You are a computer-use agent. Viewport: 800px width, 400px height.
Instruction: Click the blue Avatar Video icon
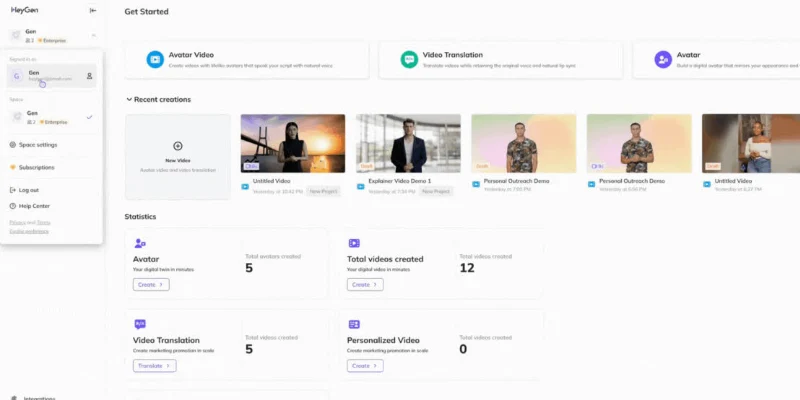click(155, 60)
